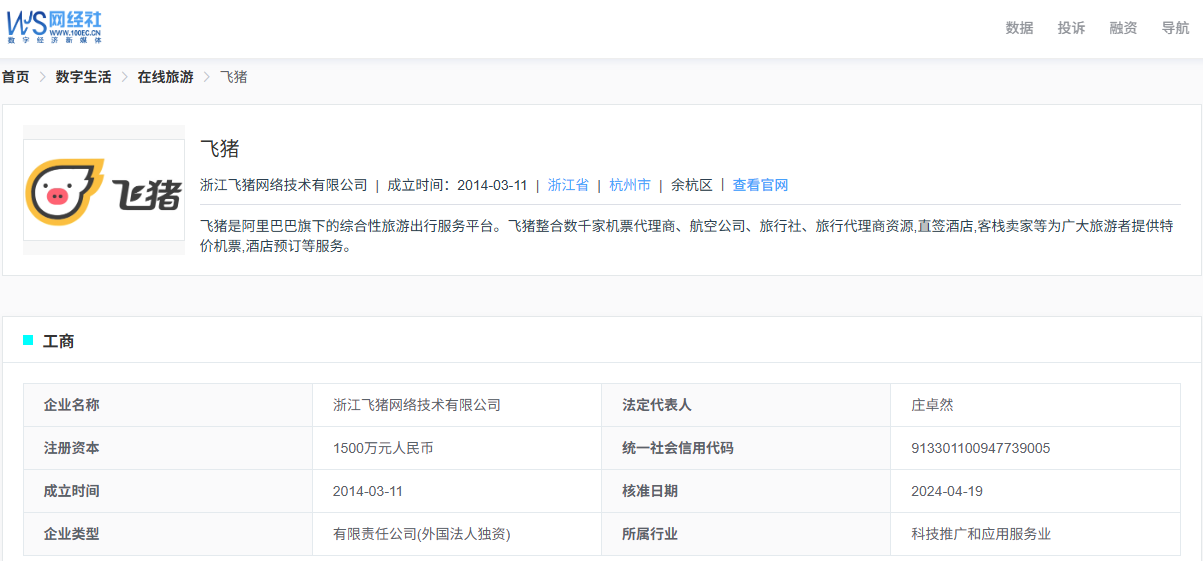The image size is (1203, 561).
Task: Open the 网经社 site logo
Action: tap(55, 27)
